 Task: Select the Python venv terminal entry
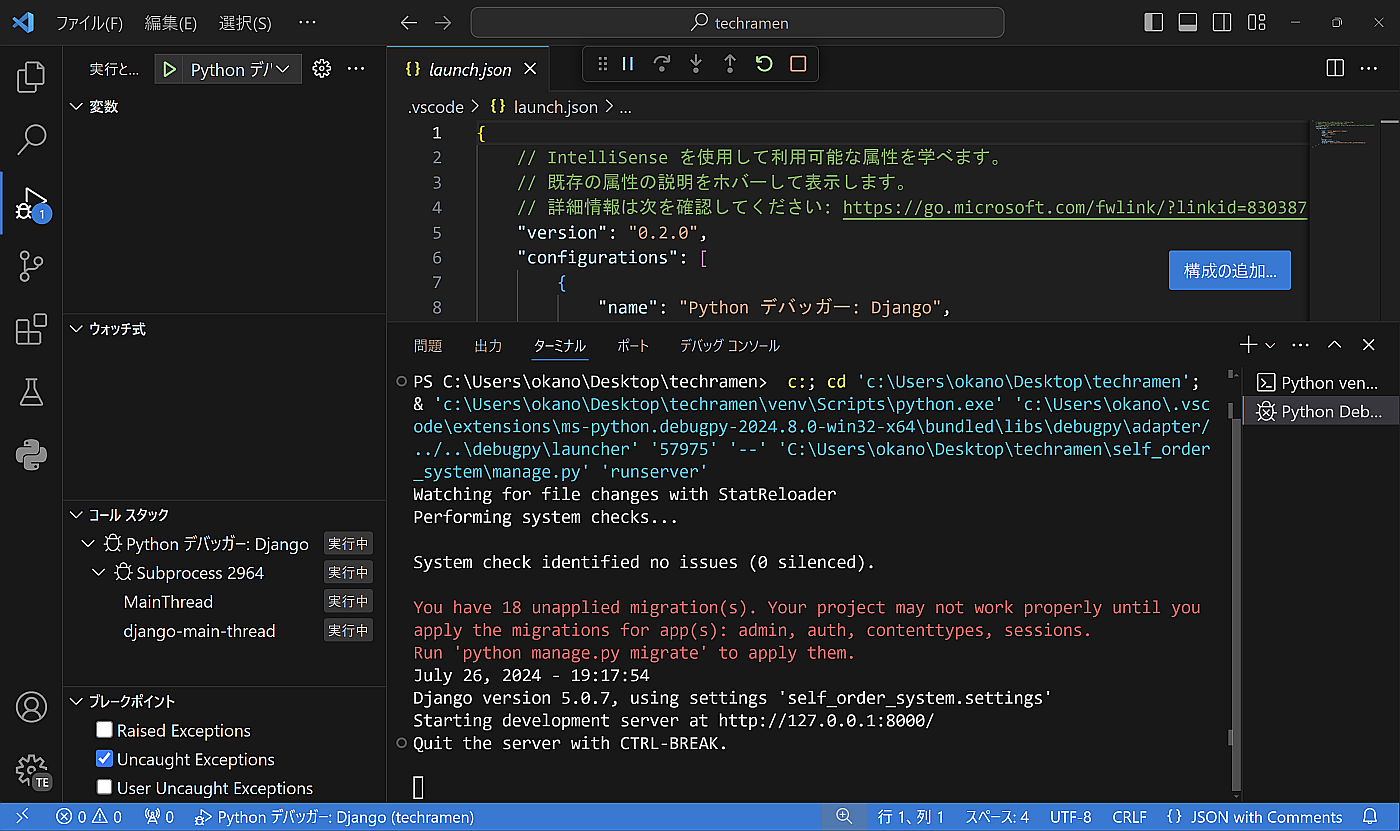[x=1318, y=383]
